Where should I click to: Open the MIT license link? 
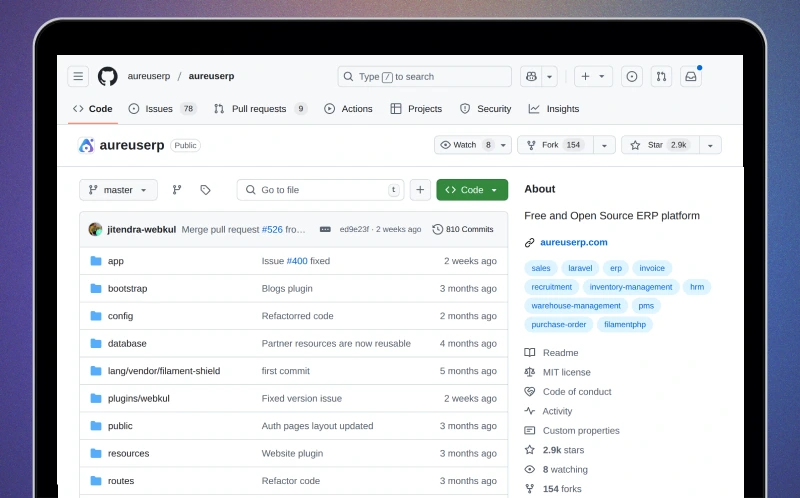558,372
